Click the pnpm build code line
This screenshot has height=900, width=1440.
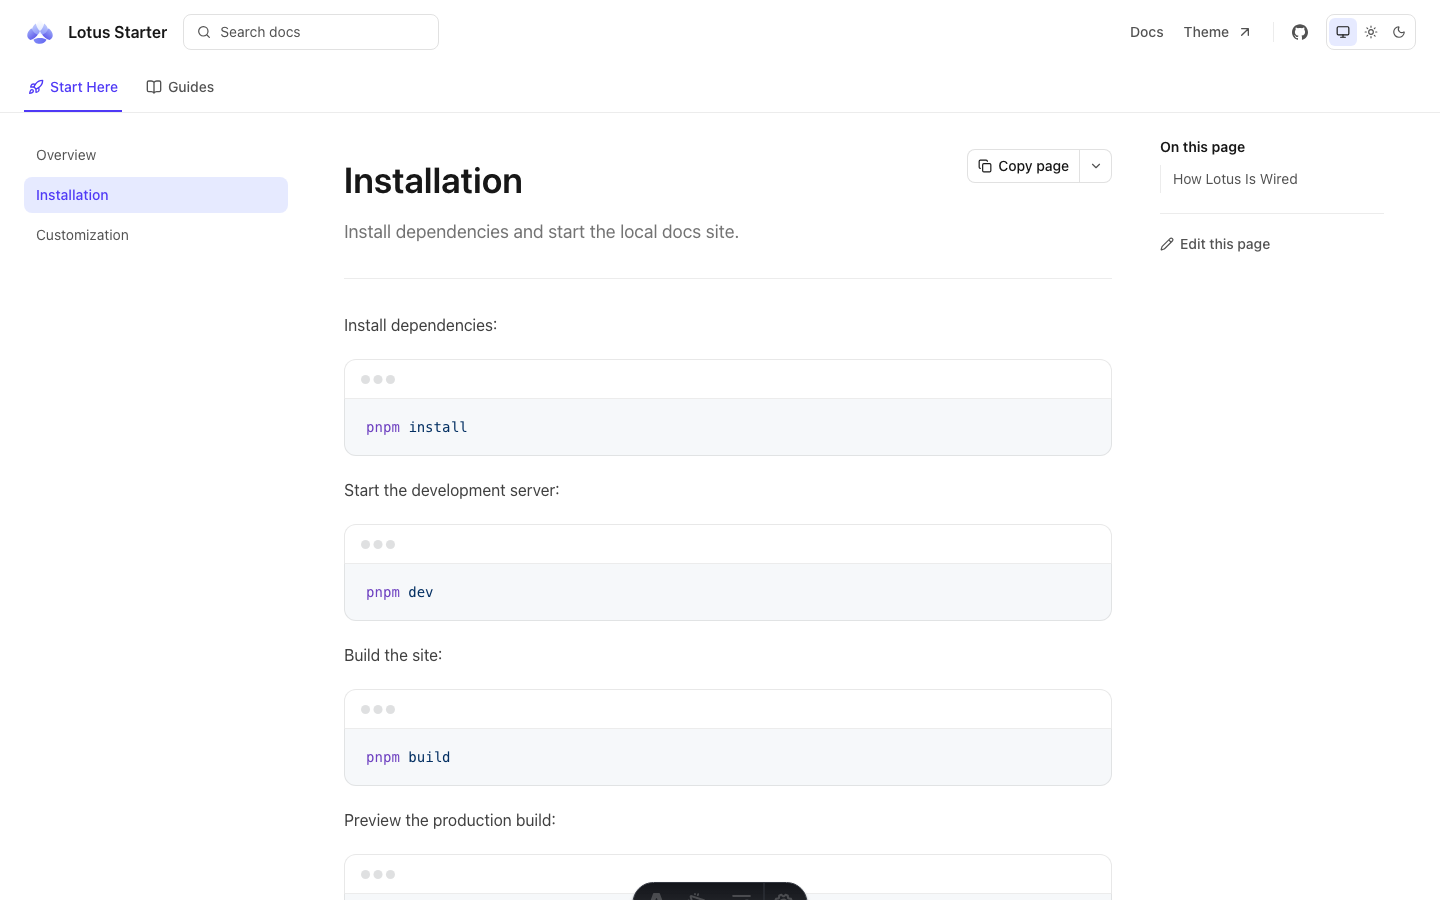point(408,757)
